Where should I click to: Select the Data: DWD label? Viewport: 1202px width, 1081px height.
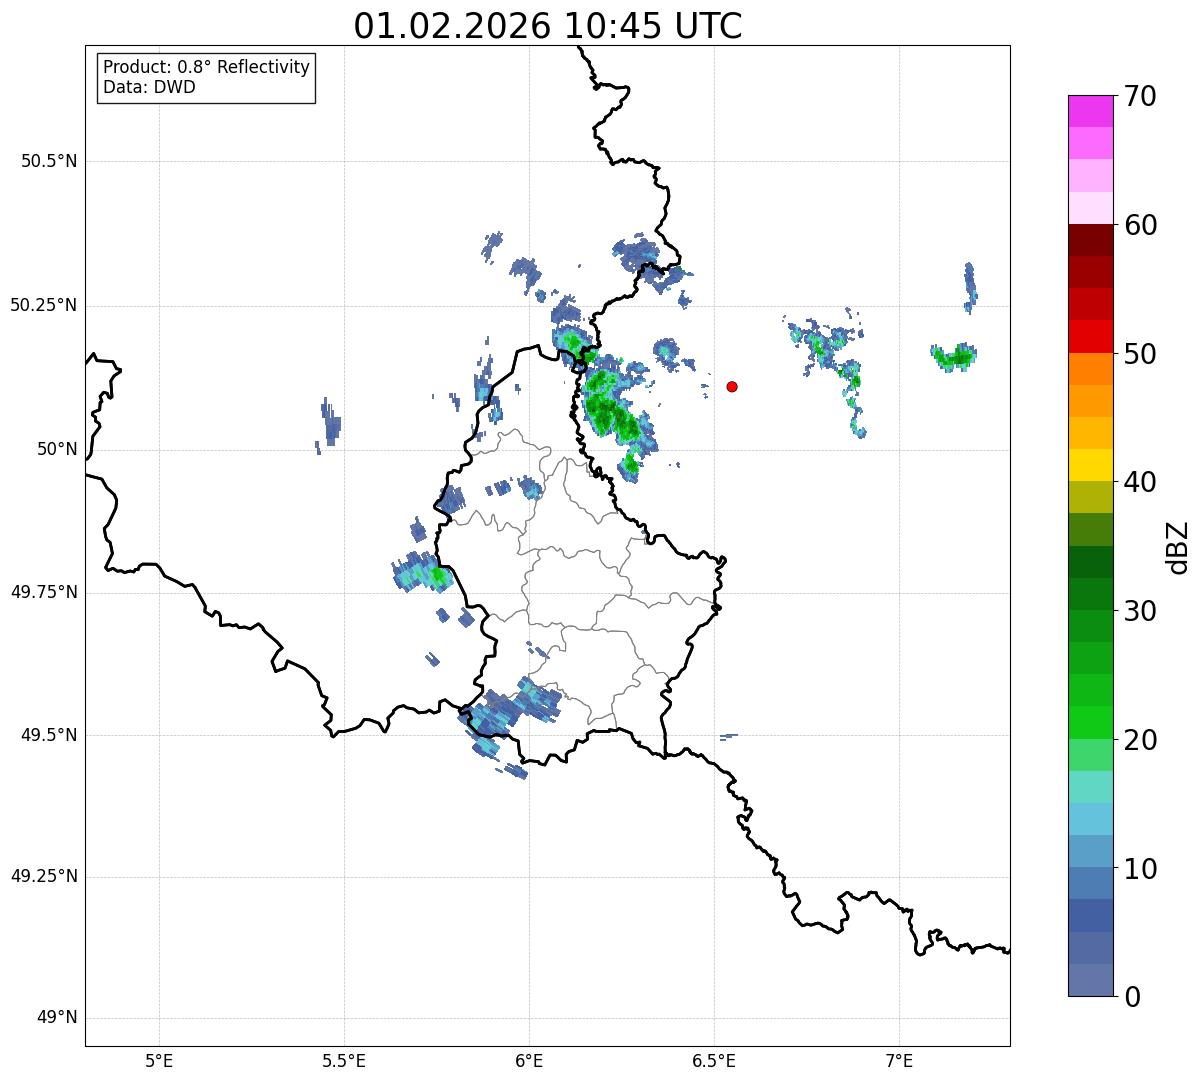point(149,87)
